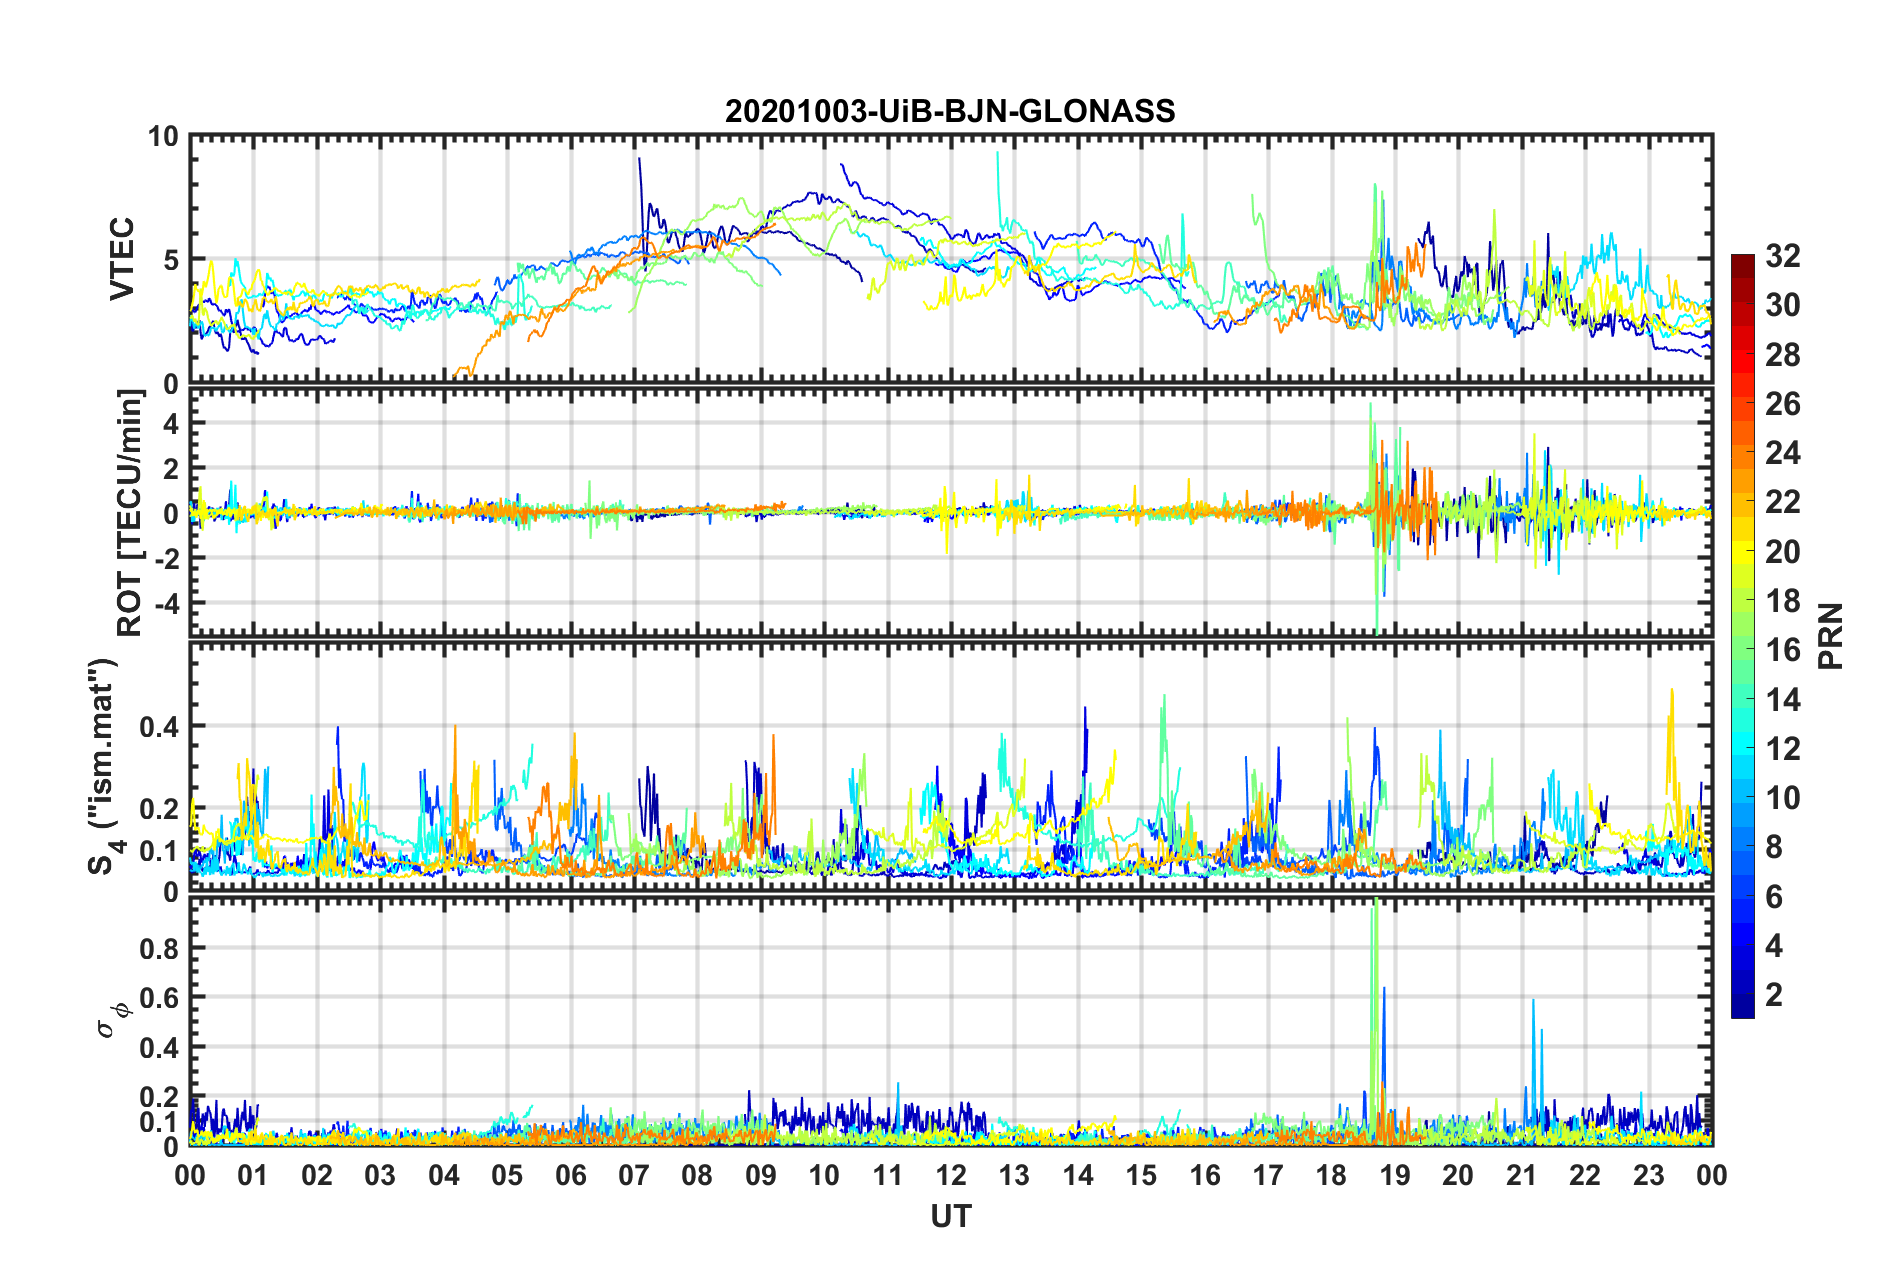Click x-axis tick label 03
The height and width of the screenshot is (1272, 1902).
pyautogui.click(x=381, y=1175)
